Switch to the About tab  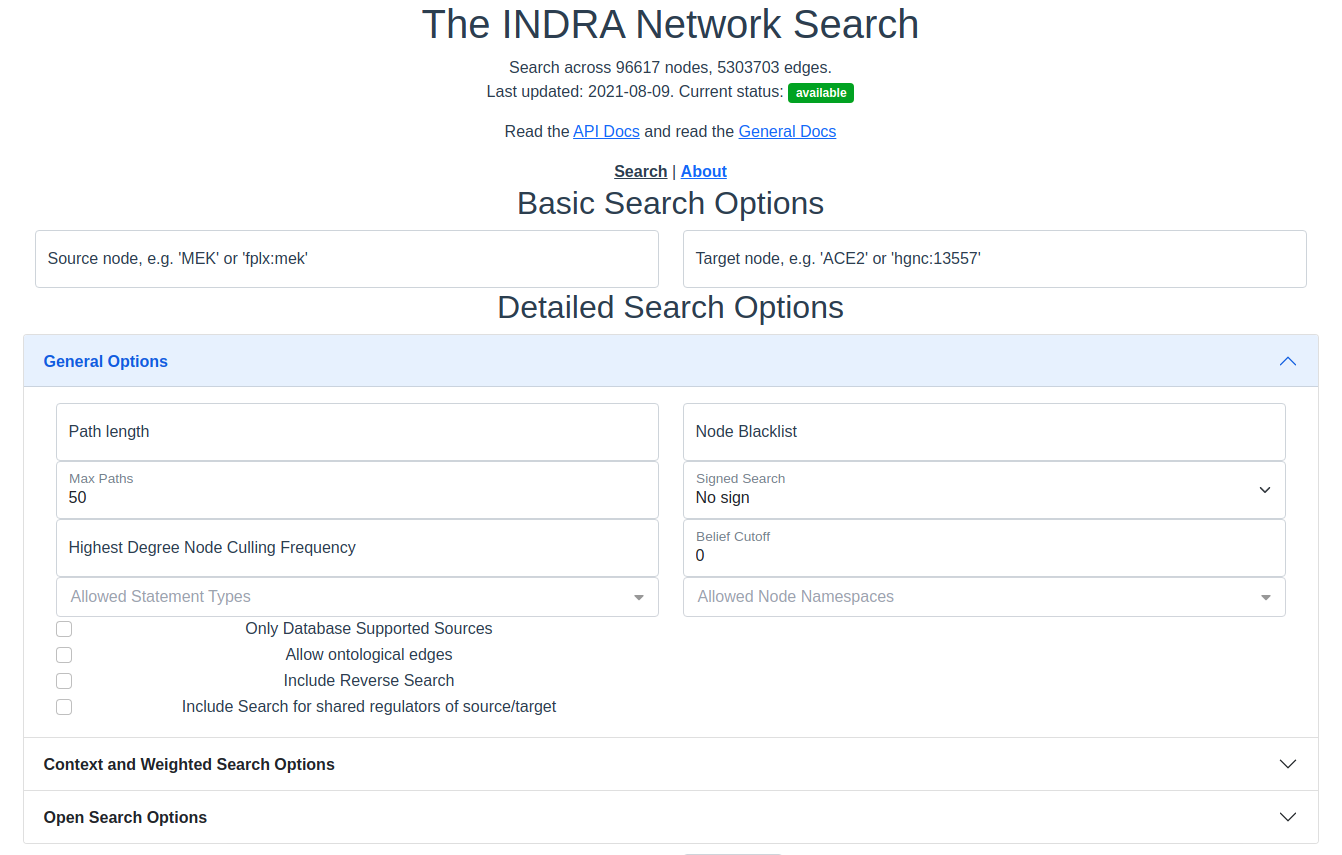click(704, 171)
